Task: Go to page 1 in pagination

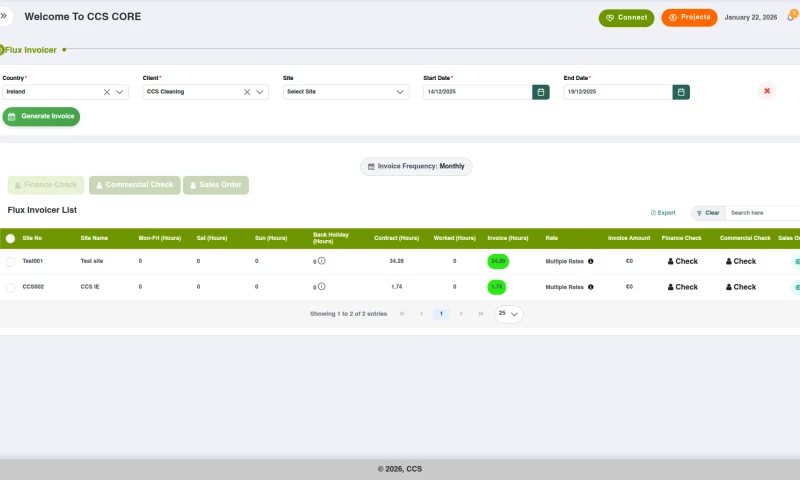Action: tap(441, 314)
